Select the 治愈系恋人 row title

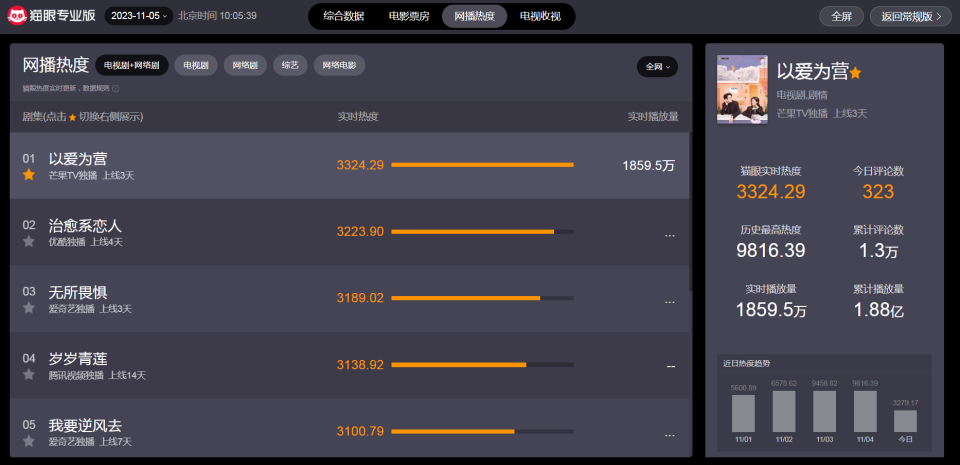85,225
